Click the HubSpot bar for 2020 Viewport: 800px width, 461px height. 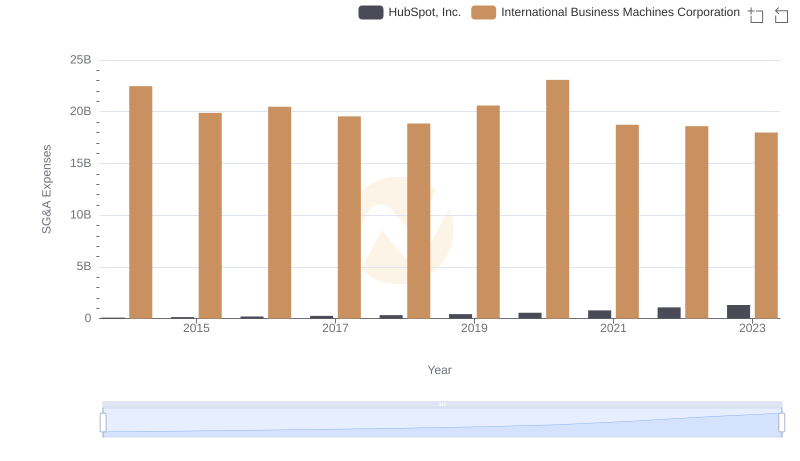click(530, 316)
